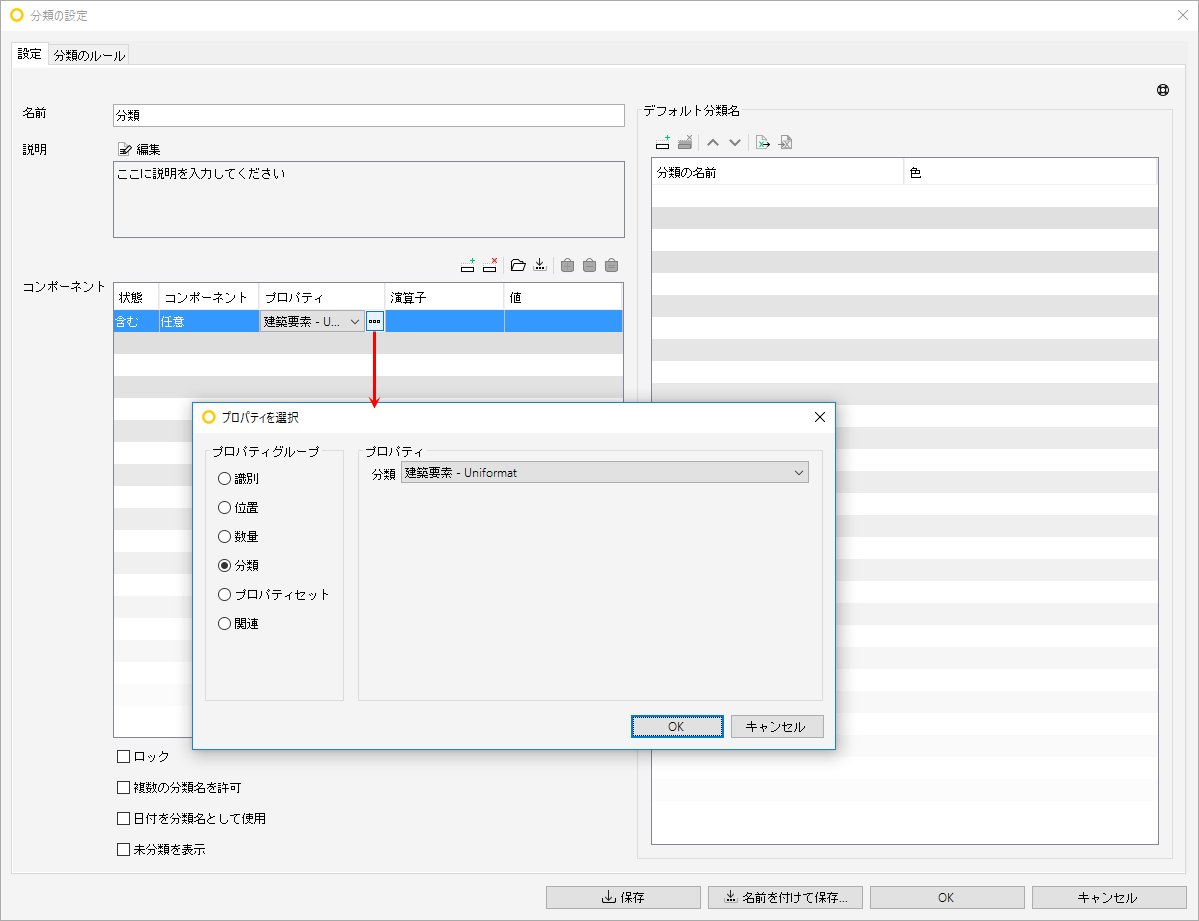Click the 色 column header

[1030, 172]
